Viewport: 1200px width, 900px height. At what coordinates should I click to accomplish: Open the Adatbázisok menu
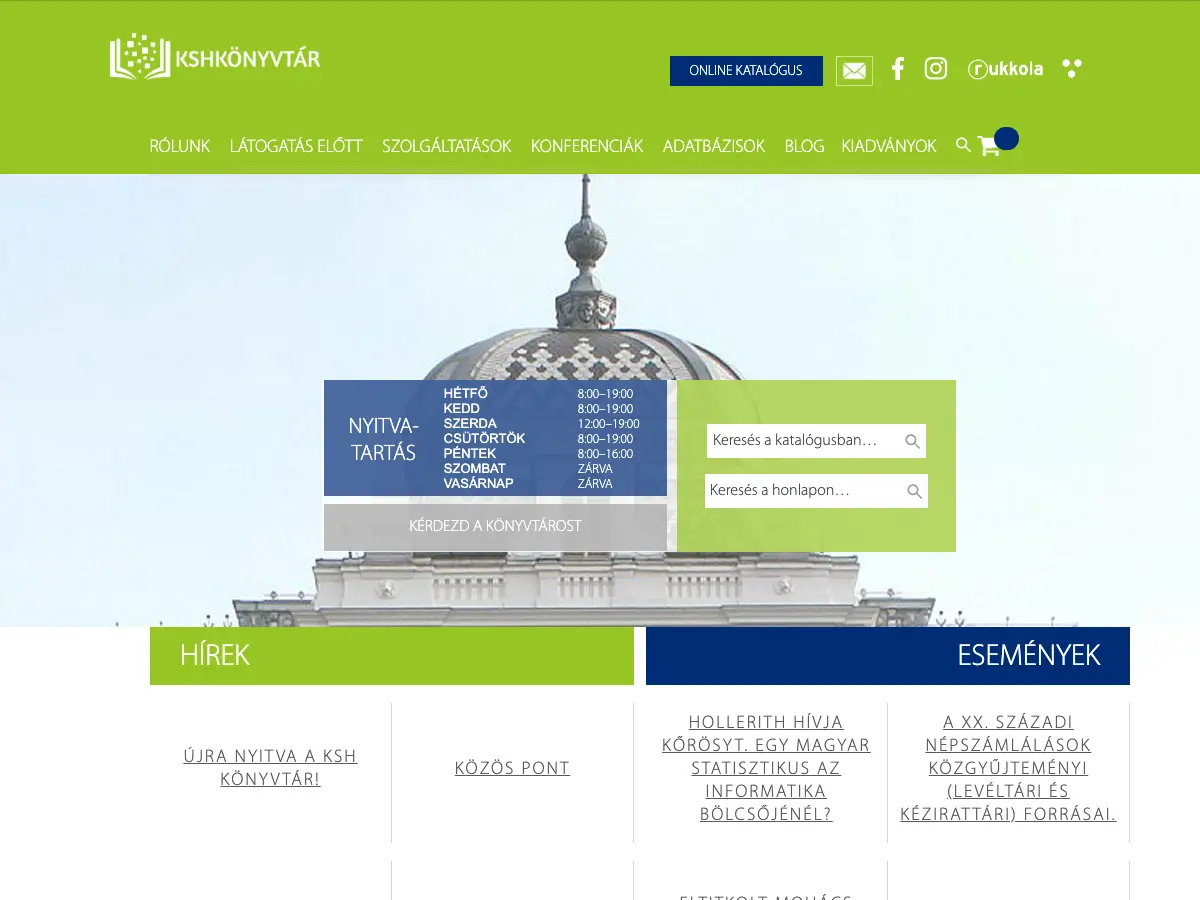(714, 146)
